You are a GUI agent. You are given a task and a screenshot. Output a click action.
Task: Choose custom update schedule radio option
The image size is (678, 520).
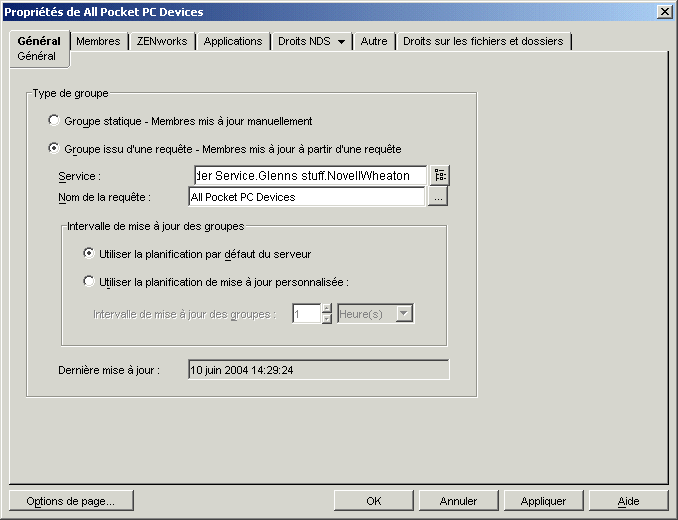(x=89, y=282)
